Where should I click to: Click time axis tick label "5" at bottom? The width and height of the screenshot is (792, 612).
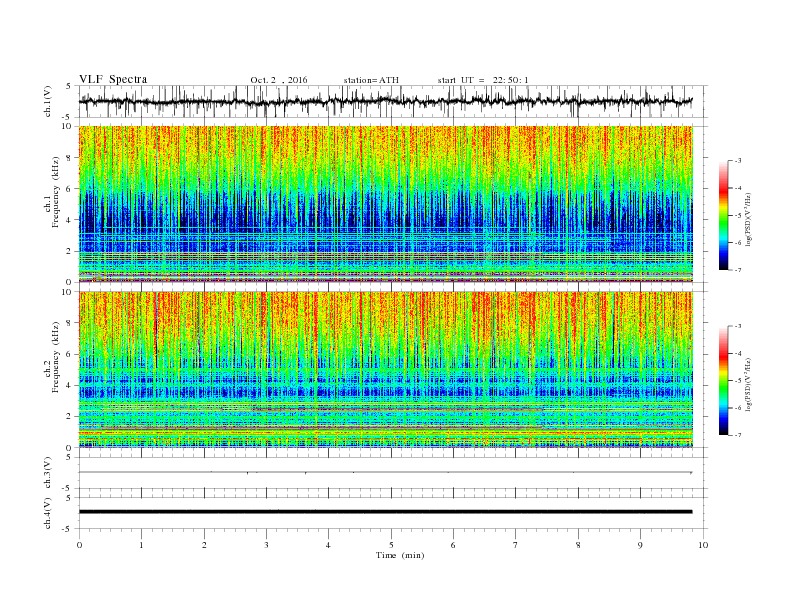[391, 545]
